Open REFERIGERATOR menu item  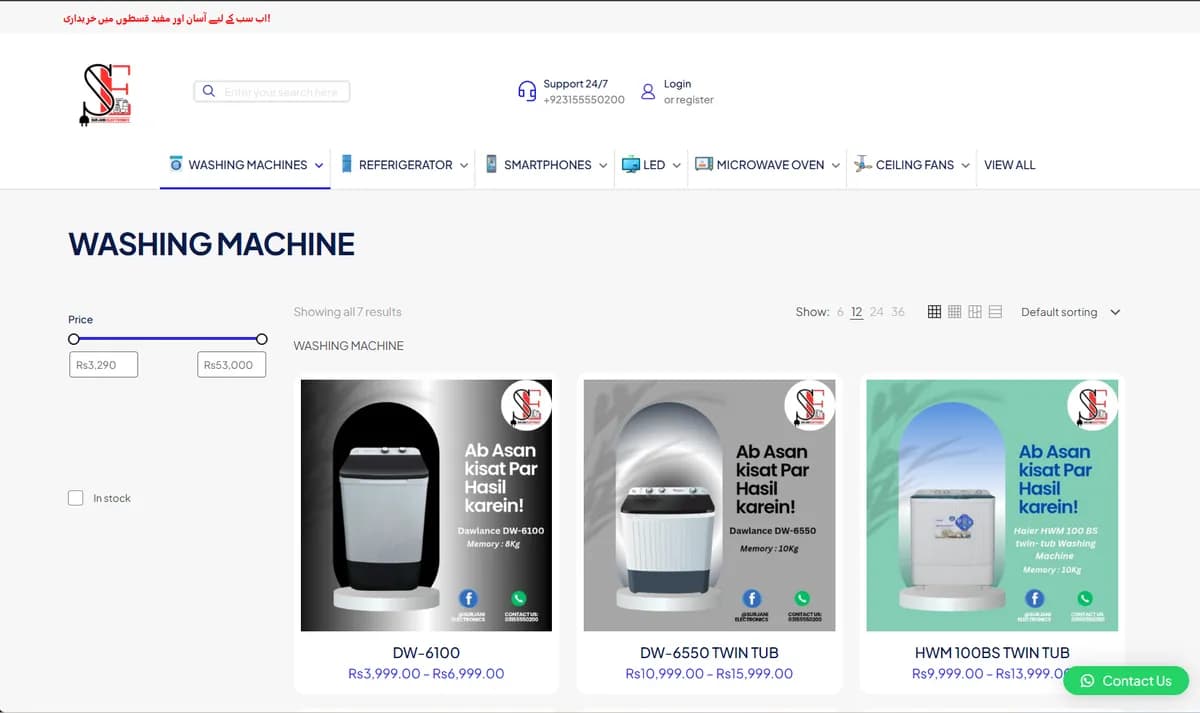tap(405, 165)
